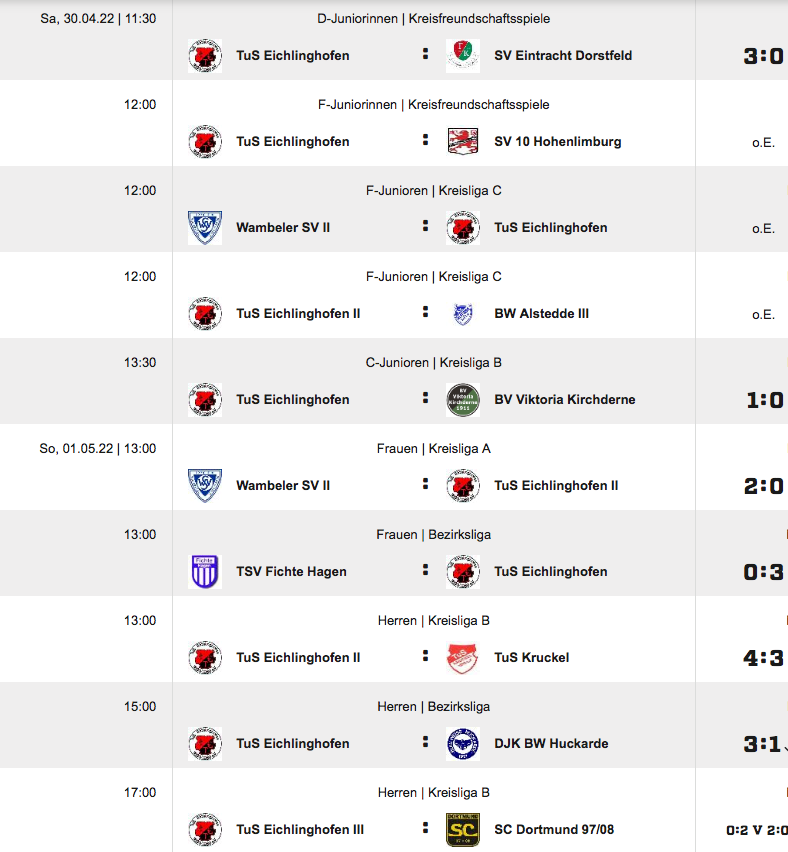Open the DJK BW Huckarde team link
This screenshot has height=852, width=788.
point(551,743)
